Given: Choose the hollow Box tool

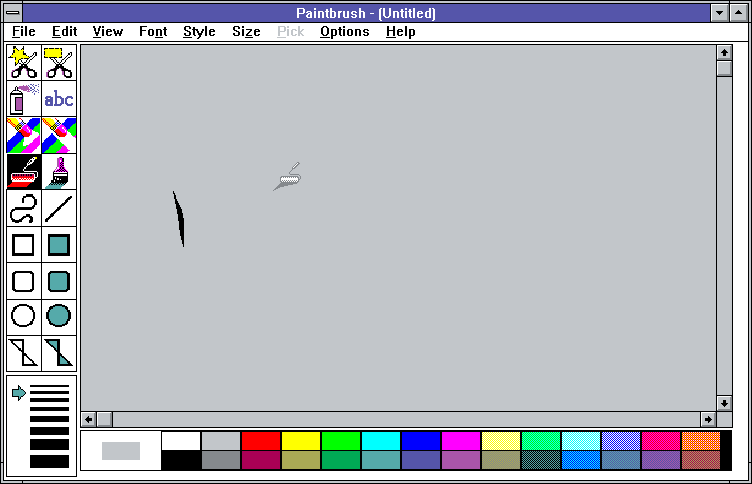Looking at the screenshot, I should (x=24, y=245).
